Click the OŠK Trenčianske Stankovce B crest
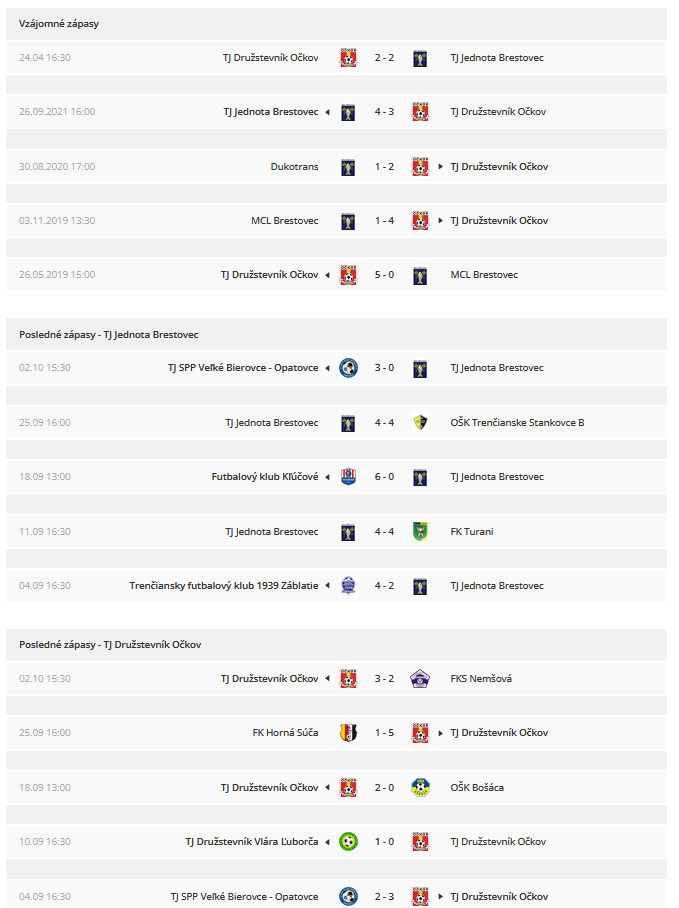 pos(420,422)
